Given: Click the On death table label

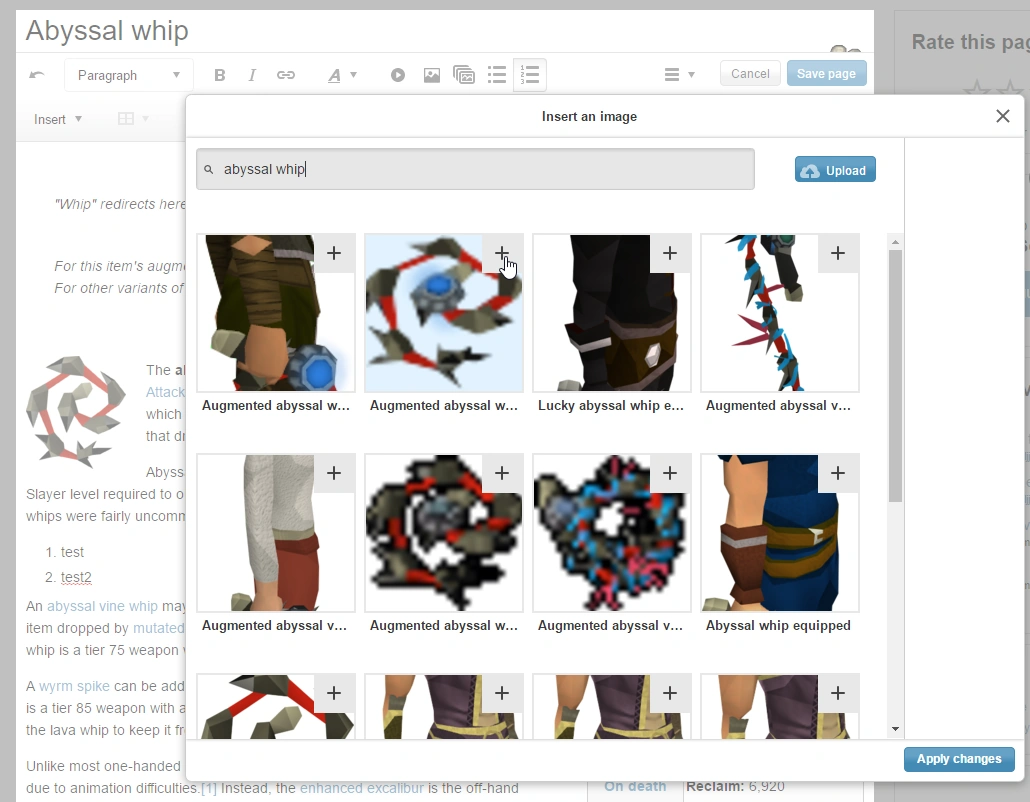Looking at the screenshot, I should 635,786.
